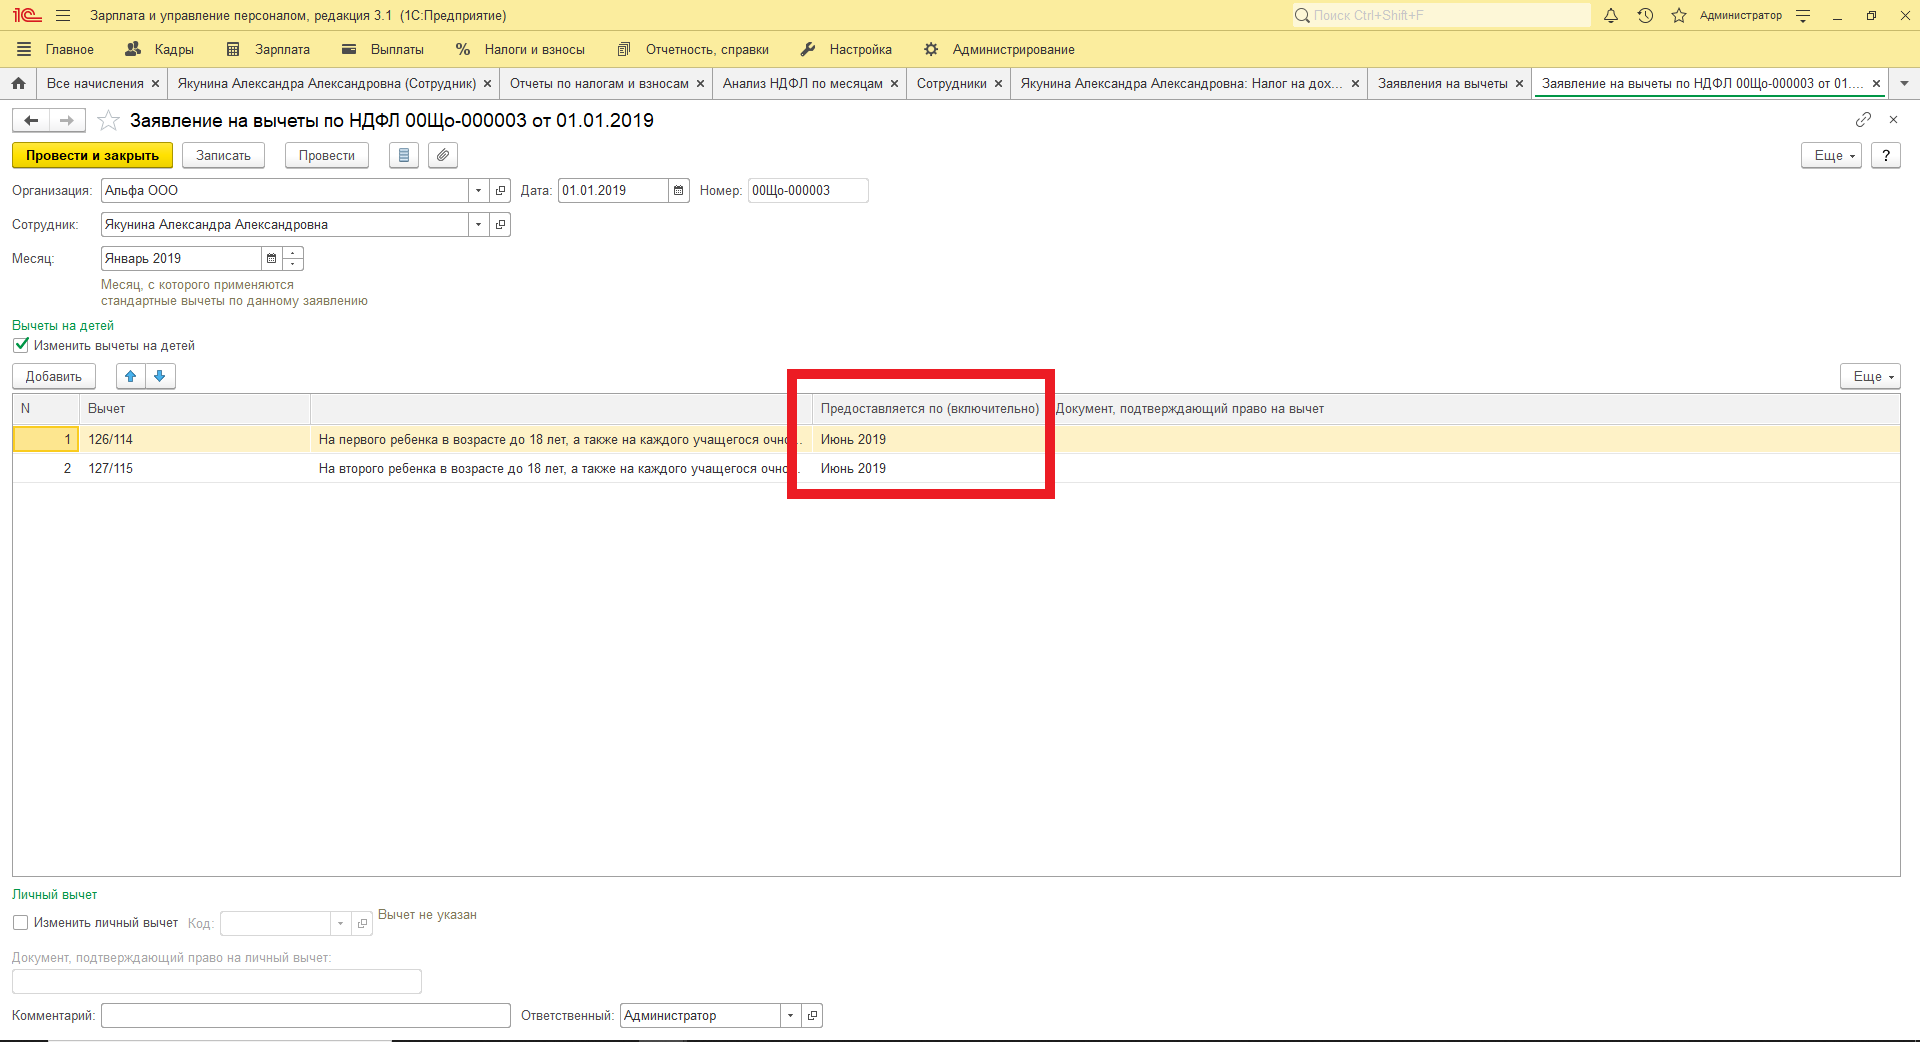Expand the Сотрудник dropdown list
This screenshot has height=1042, width=1920.
pos(478,225)
